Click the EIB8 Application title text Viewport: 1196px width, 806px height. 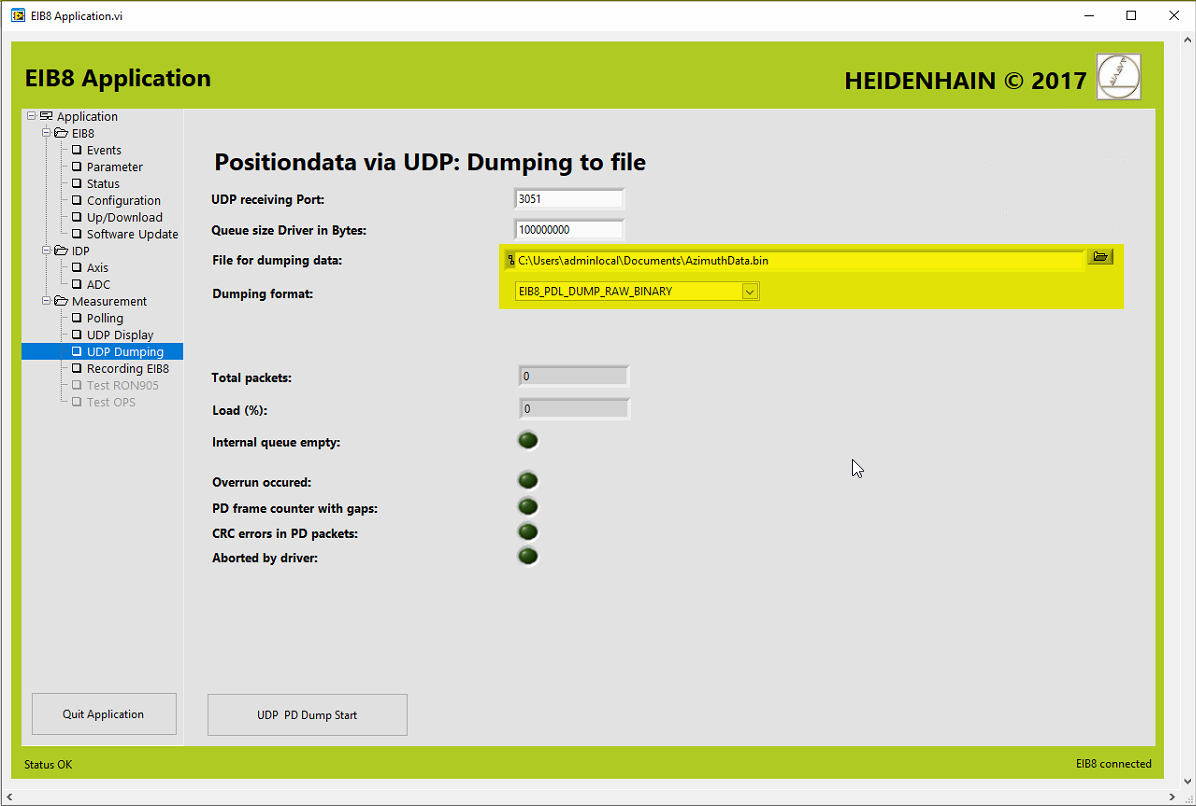coord(117,79)
